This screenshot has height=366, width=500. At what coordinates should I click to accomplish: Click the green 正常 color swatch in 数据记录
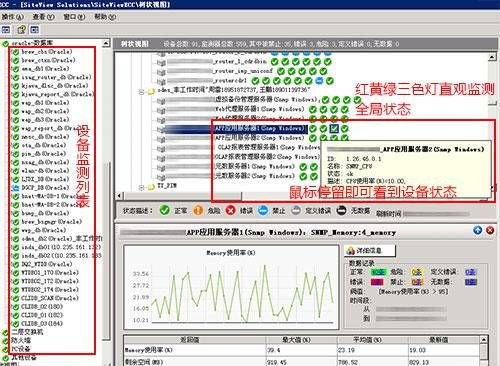(x=378, y=272)
